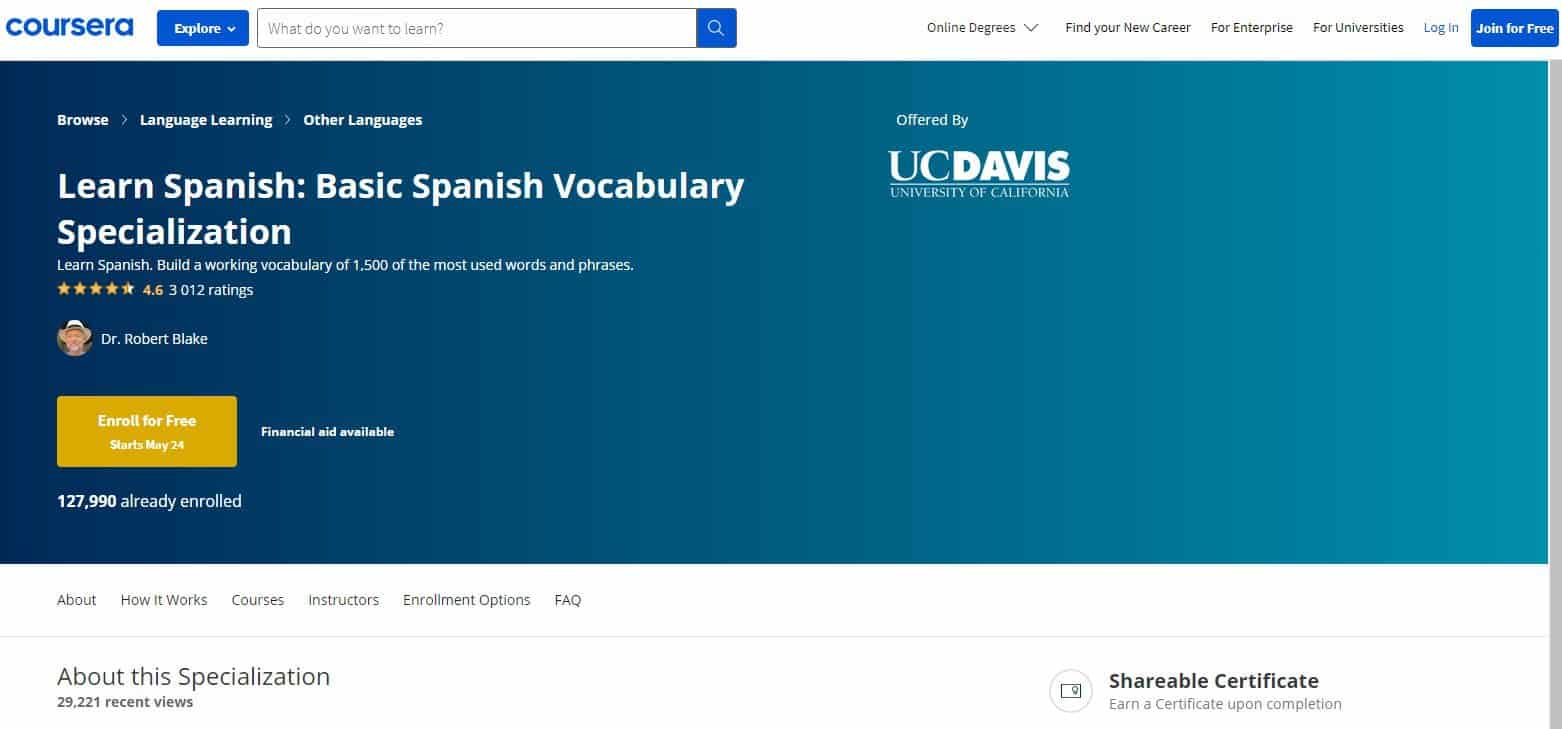Click the Log In link
This screenshot has height=729, width=1562.
pyautogui.click(x=1440, y=28)
